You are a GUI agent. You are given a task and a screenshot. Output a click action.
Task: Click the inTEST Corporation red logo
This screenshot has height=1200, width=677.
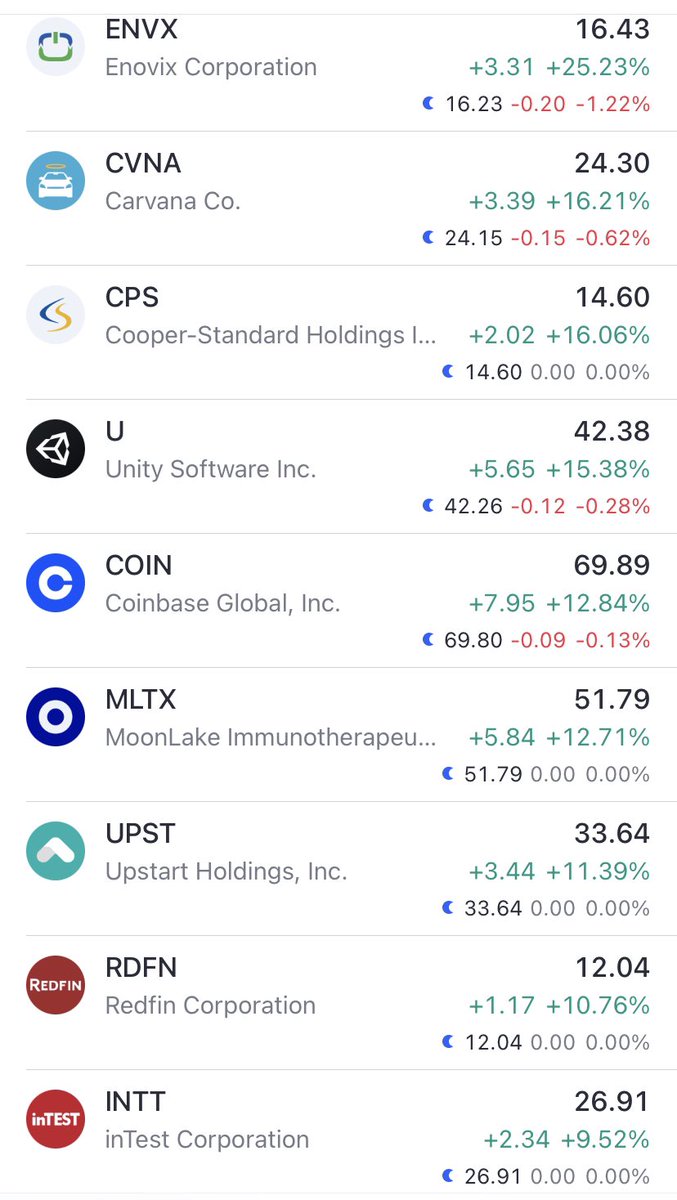coord(55,1118)
